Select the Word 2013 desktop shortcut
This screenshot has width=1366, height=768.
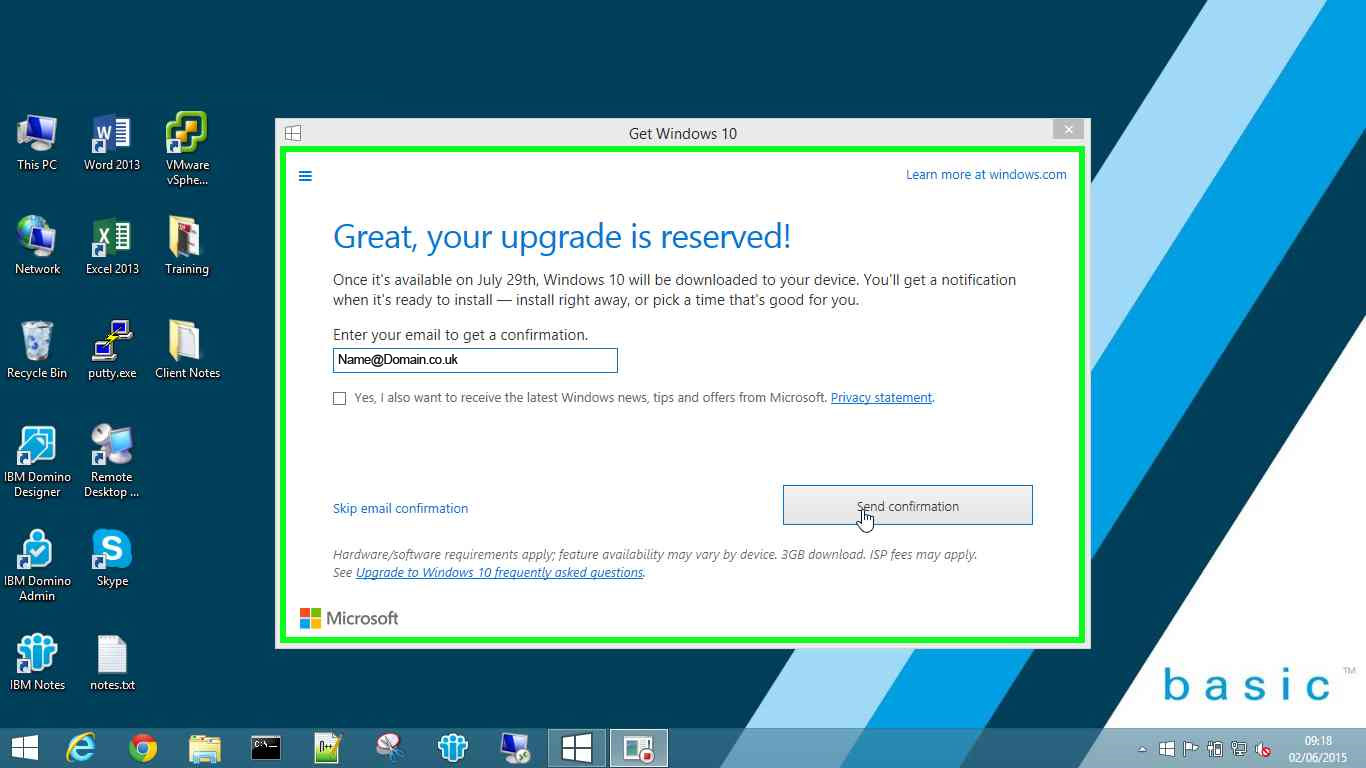pos(112,142)
